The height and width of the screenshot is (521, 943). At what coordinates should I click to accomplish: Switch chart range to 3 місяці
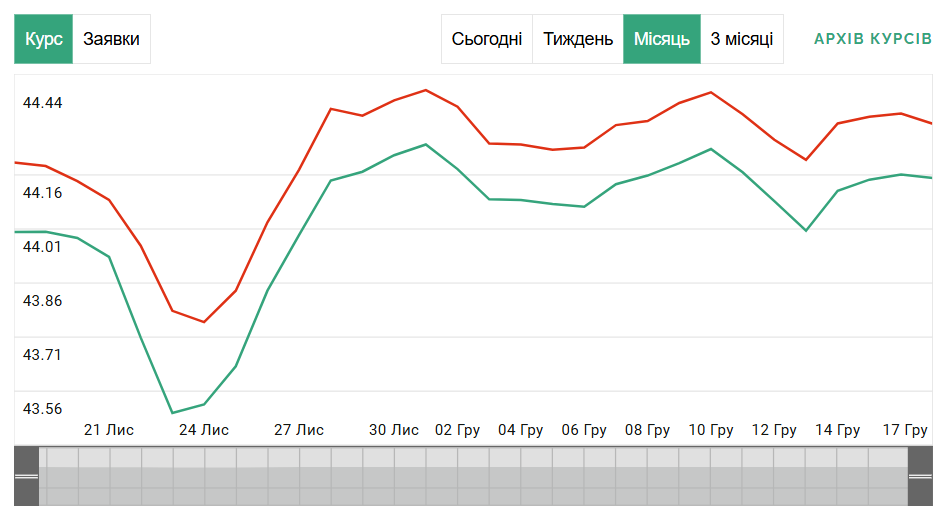741,39
